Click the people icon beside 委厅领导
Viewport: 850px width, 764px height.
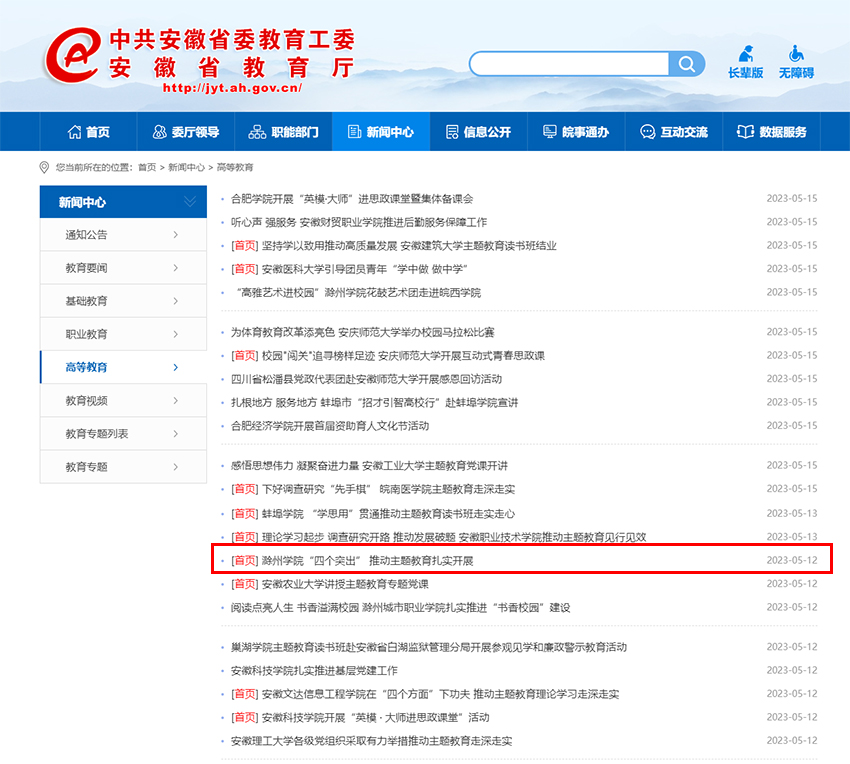(x=160, y=132)
